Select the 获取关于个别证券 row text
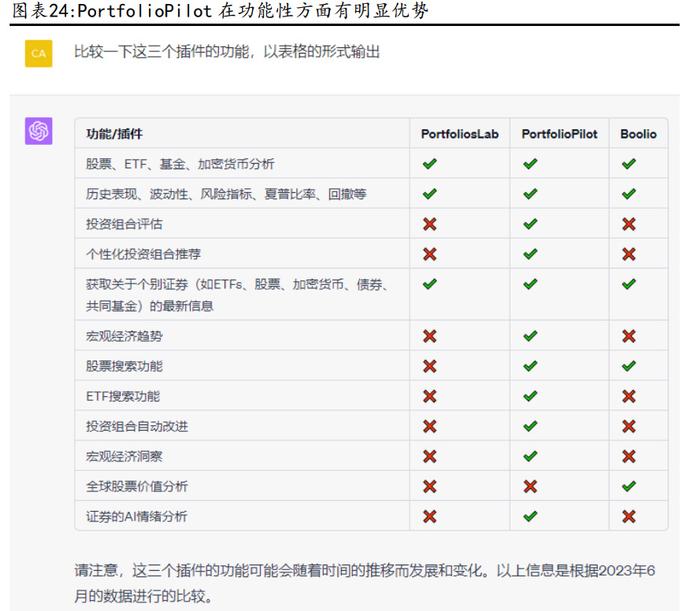The height and width of the screenshot is (611, 700). point(237,295)
